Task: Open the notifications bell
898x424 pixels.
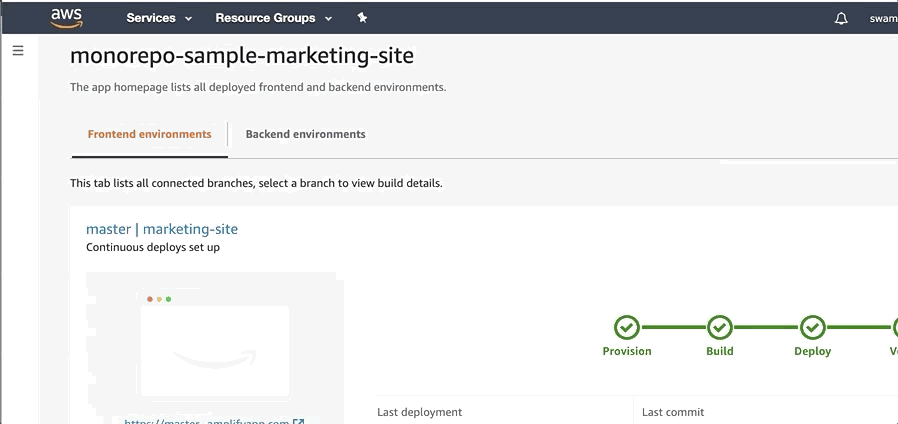Action: coord(841,18)
